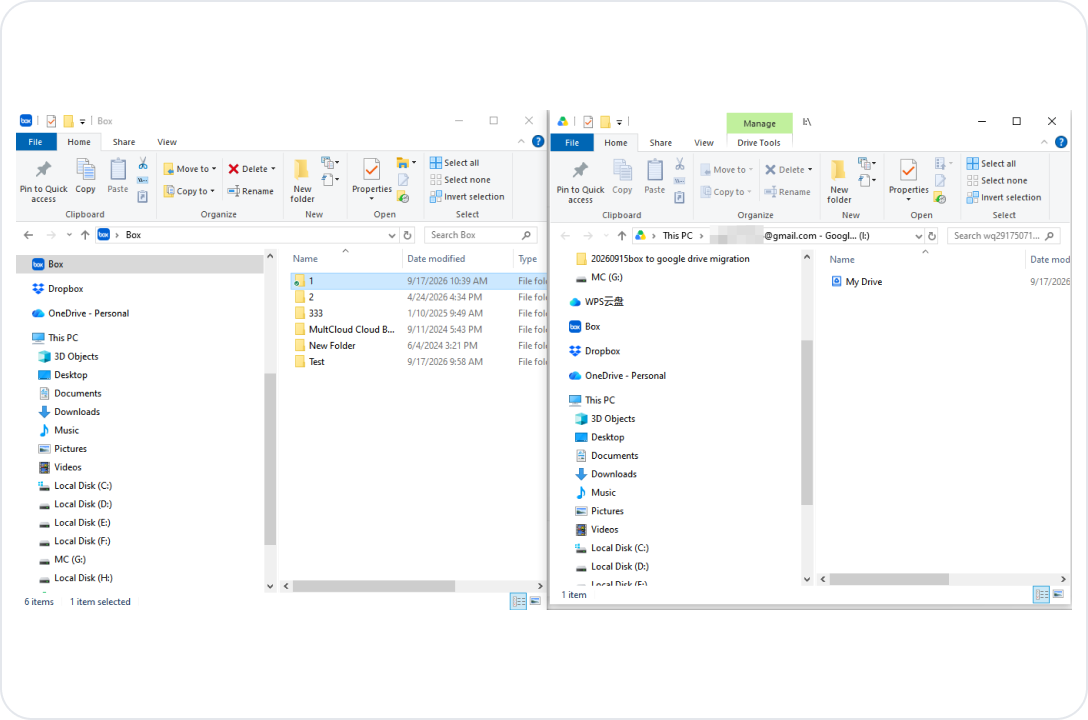The height and width of the screenshot is (720, 1088).
Task: Click Rename in Box window ribbon
Action: pos(250,191)
